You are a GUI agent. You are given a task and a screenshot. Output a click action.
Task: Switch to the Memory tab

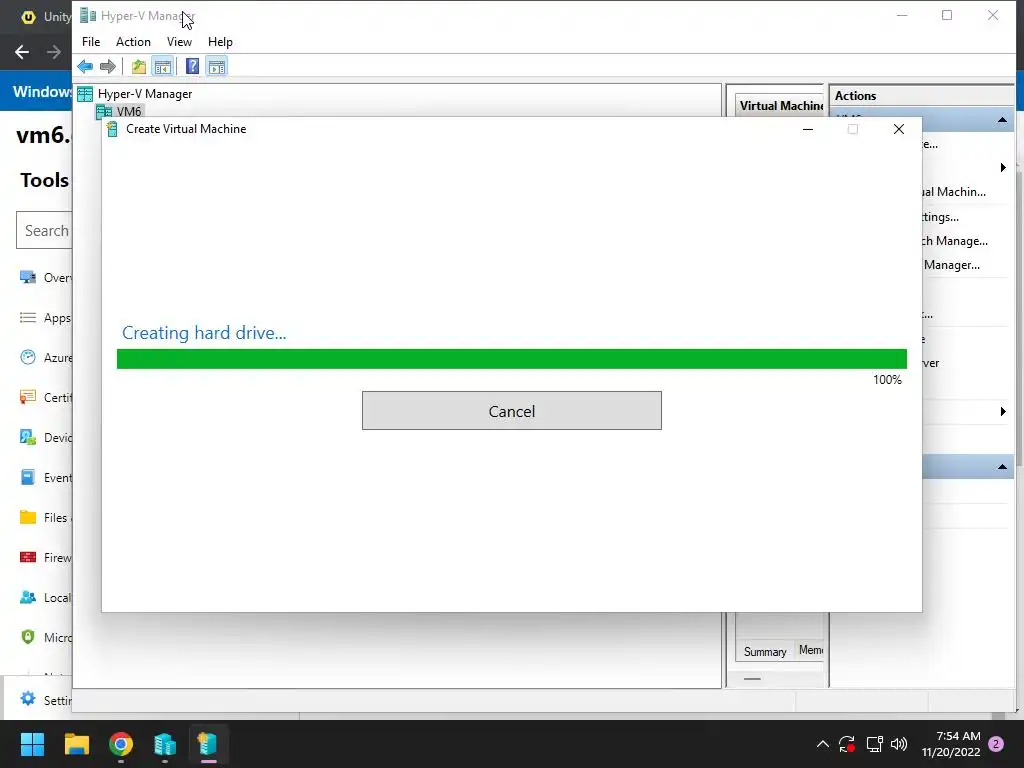(x=810, y=650)
